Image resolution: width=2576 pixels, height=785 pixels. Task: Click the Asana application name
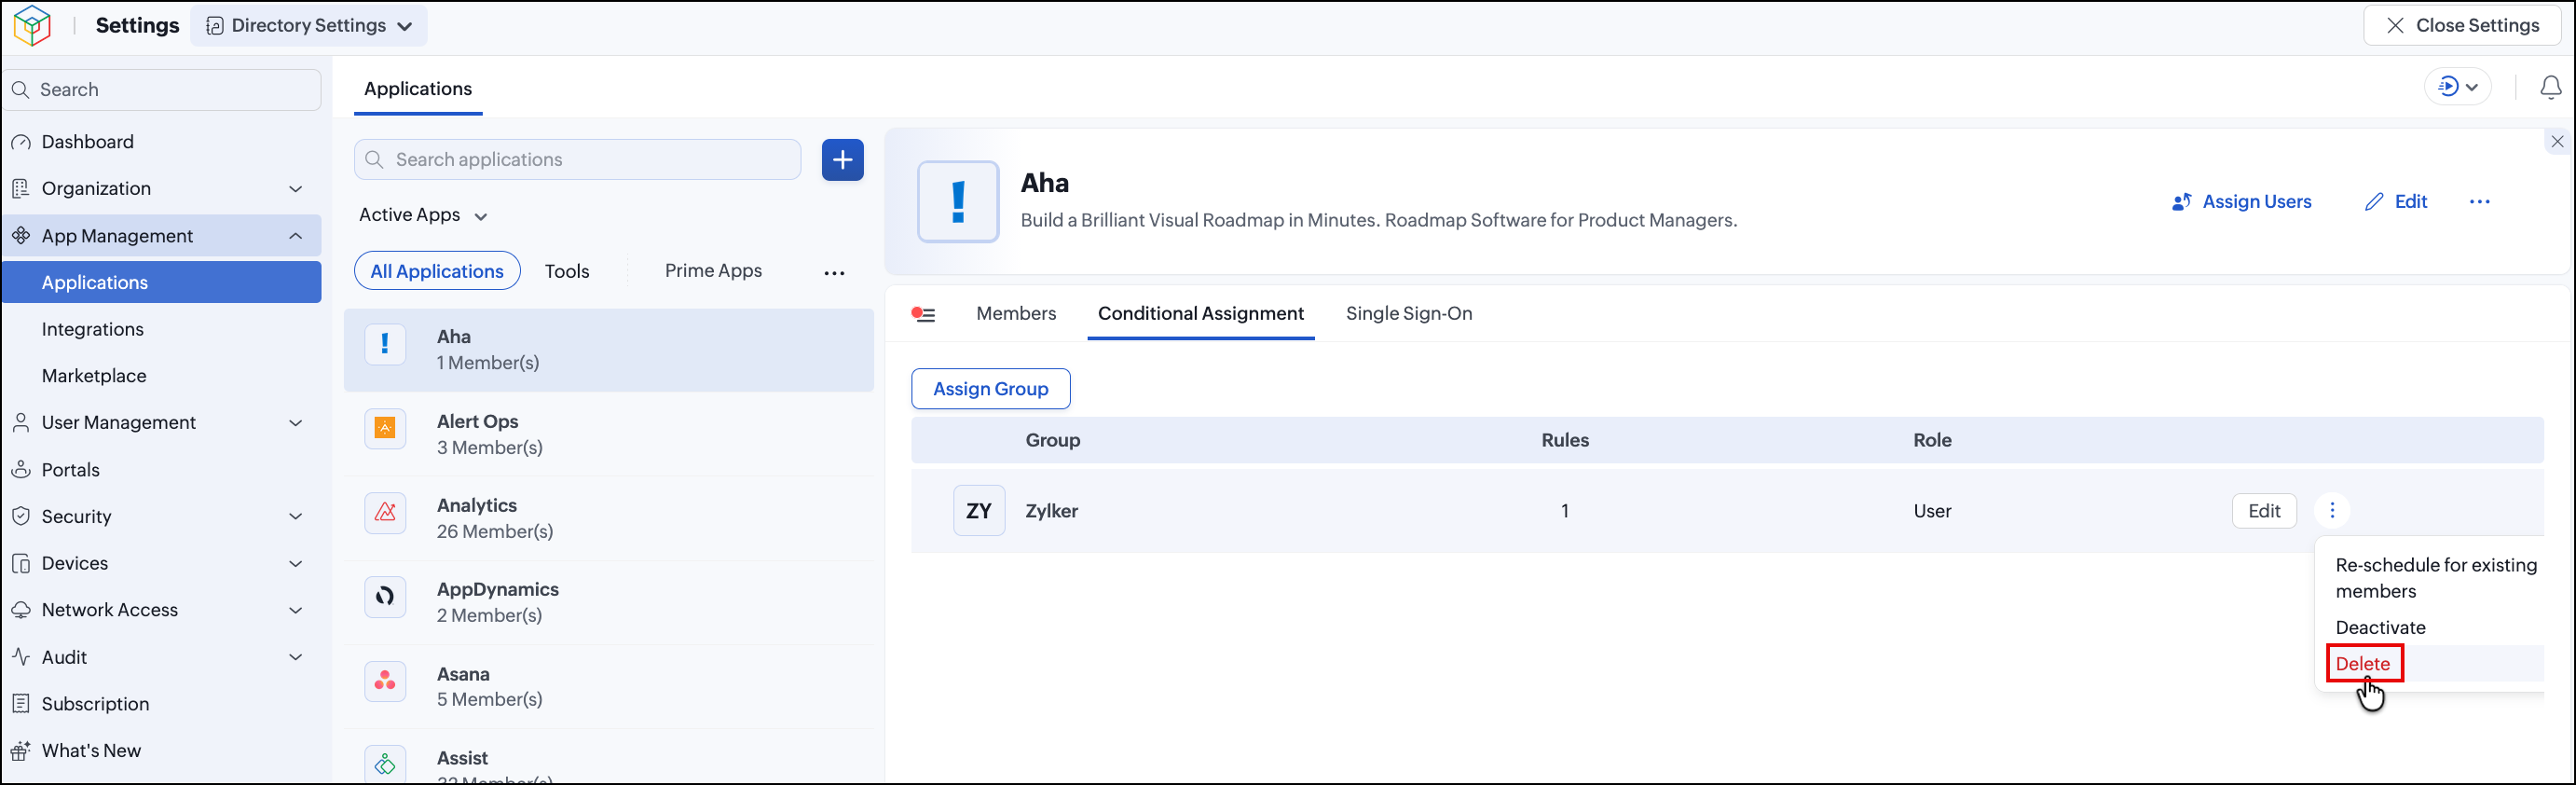pyautogui.click(x=463, y=675)
